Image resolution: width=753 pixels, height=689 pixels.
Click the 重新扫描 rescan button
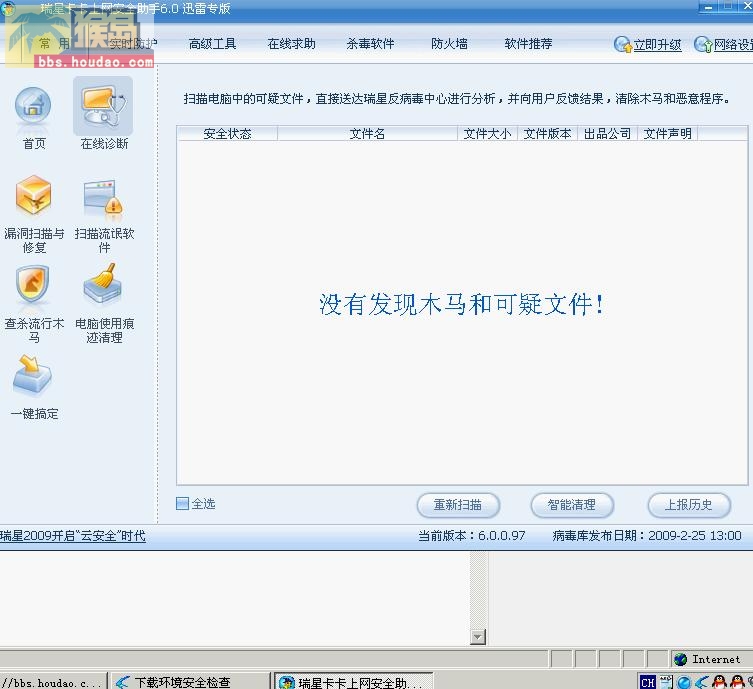(x=458, y=505)
